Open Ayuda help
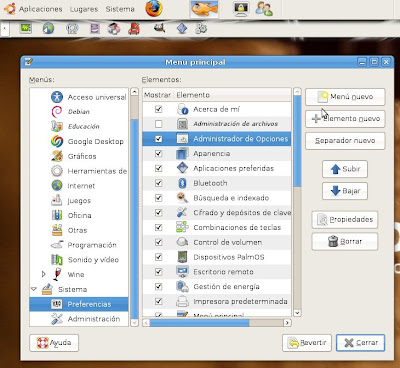400x368 pixels. [x=54, y=343]
